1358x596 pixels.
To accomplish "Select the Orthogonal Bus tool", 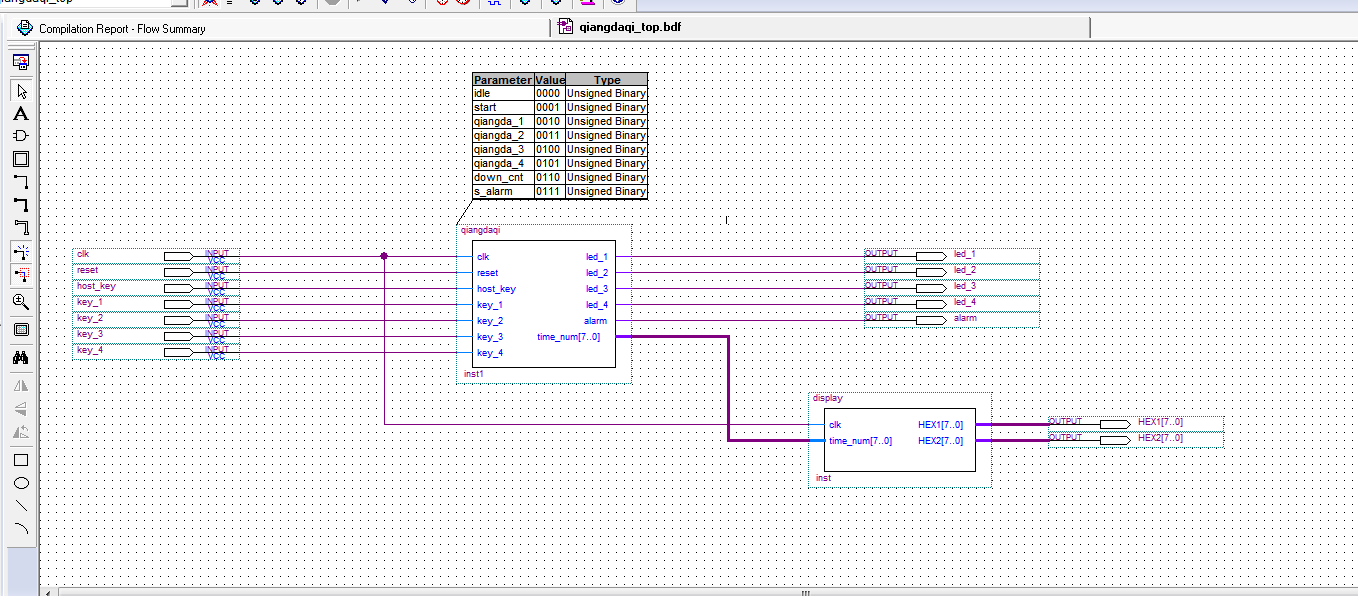I will coord(20,205).
